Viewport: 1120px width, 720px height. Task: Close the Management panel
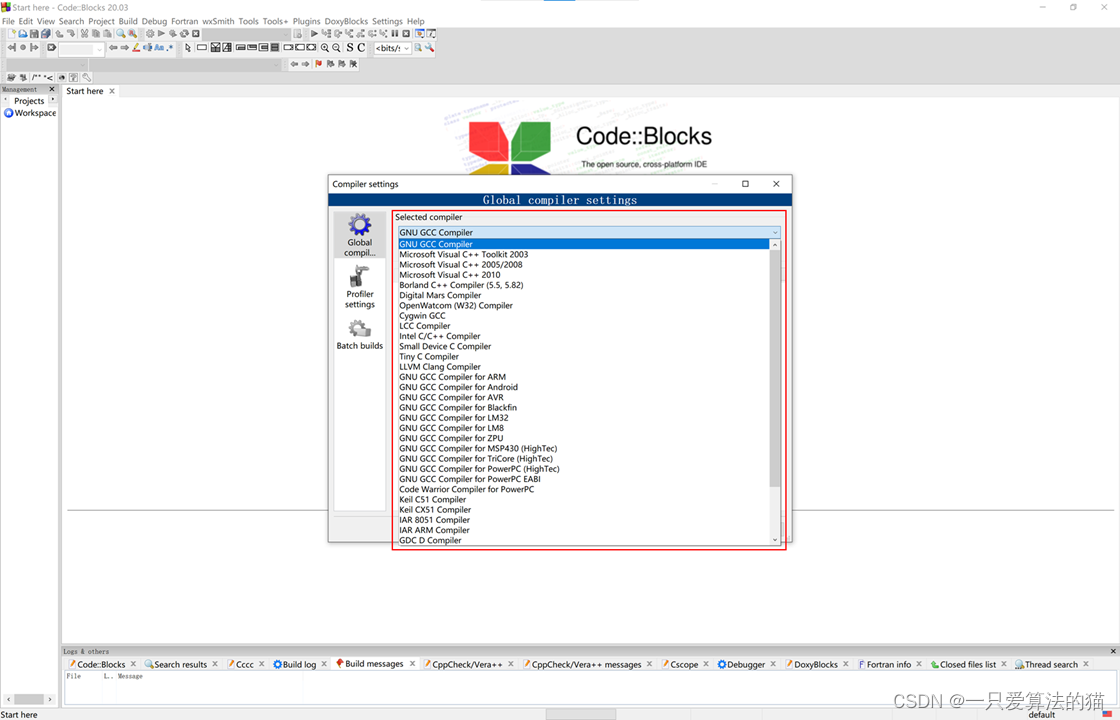pyautogui.click(x=51, y=89)
